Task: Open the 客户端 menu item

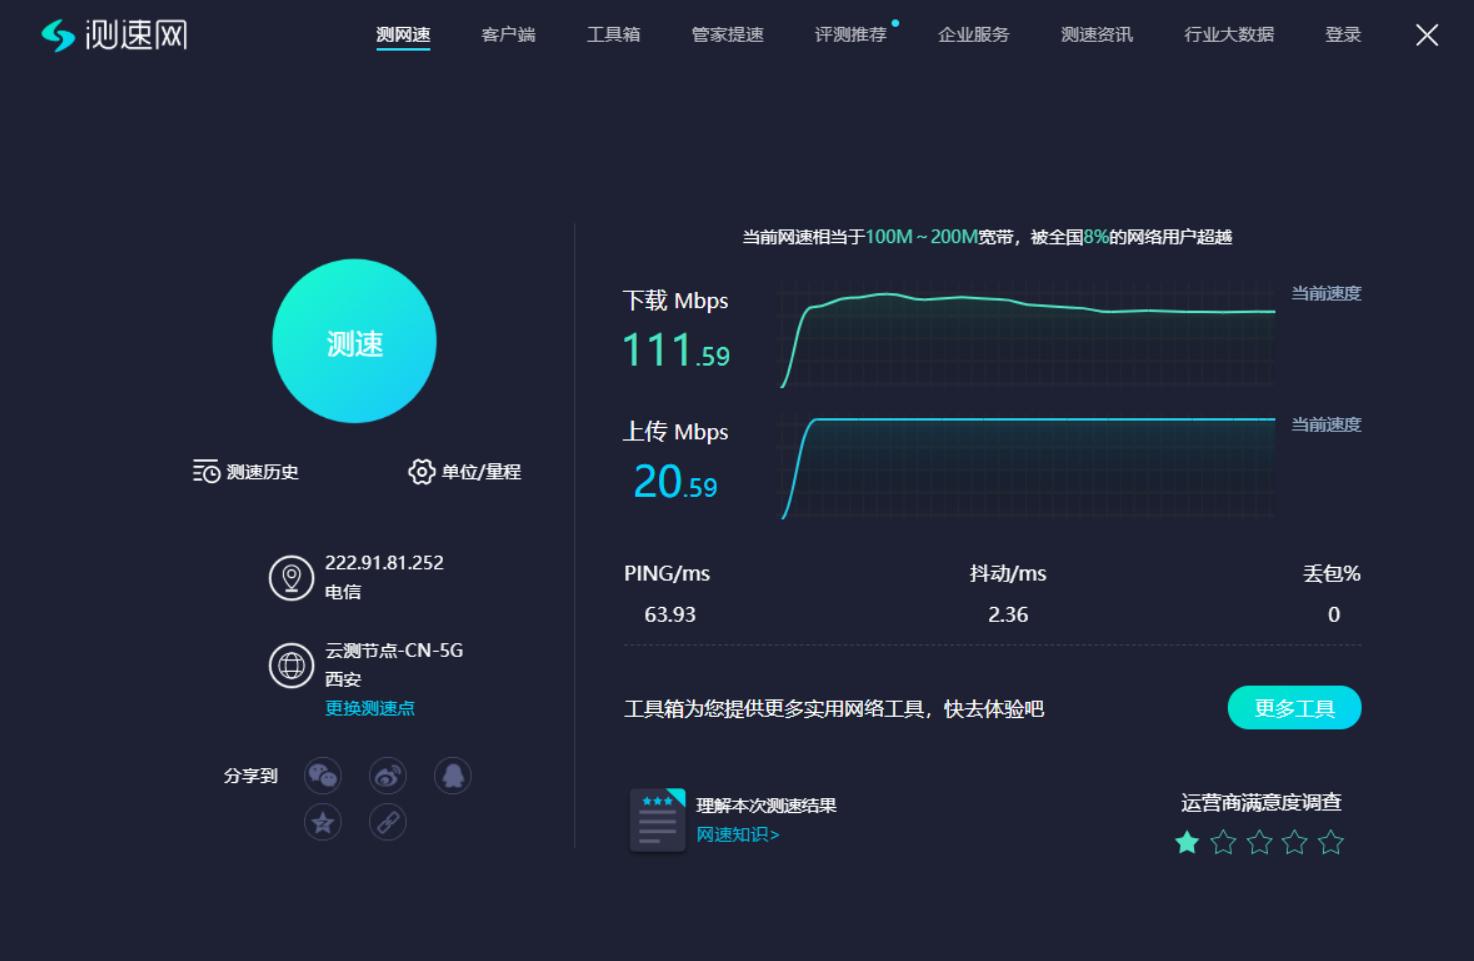Action: pyautogui.click(x=508, y=33)
